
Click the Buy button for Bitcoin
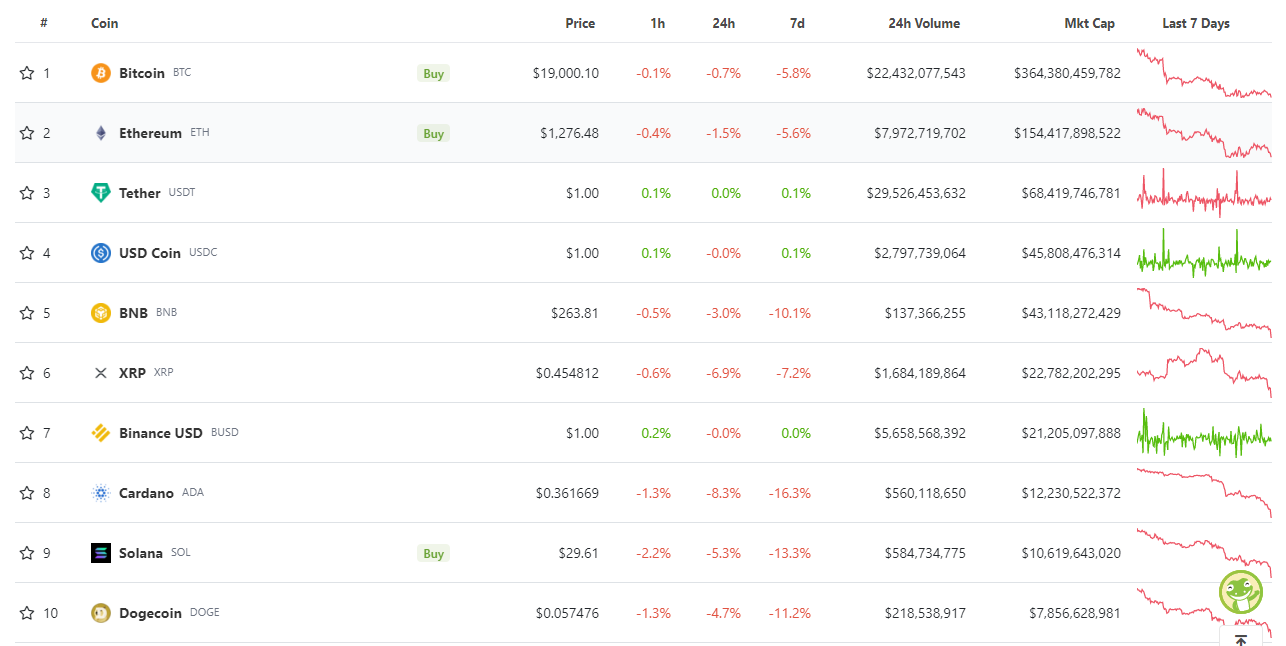pyautogui.click(x=433, y=73)
